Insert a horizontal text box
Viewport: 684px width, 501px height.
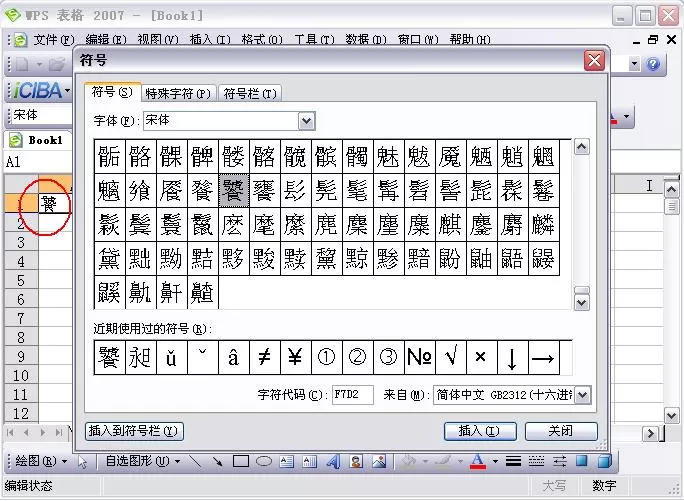287,461
